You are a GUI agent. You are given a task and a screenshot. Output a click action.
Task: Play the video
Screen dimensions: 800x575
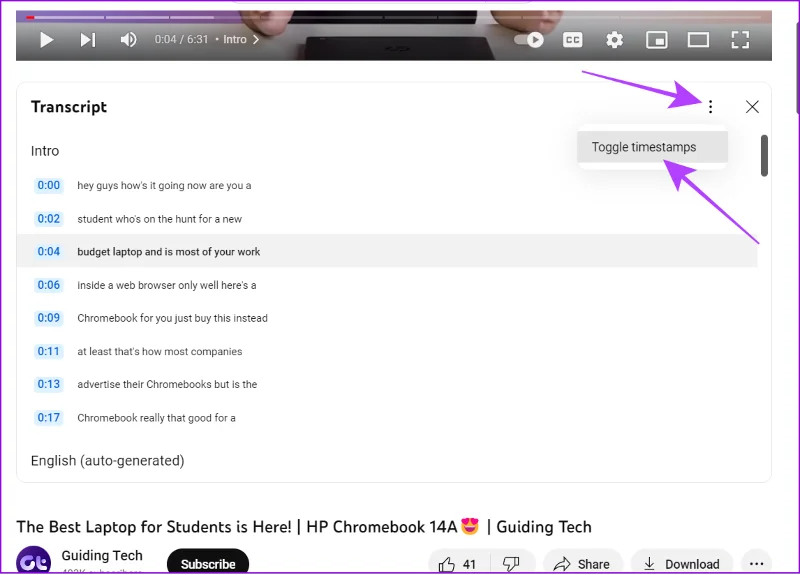tap(46, 40)
